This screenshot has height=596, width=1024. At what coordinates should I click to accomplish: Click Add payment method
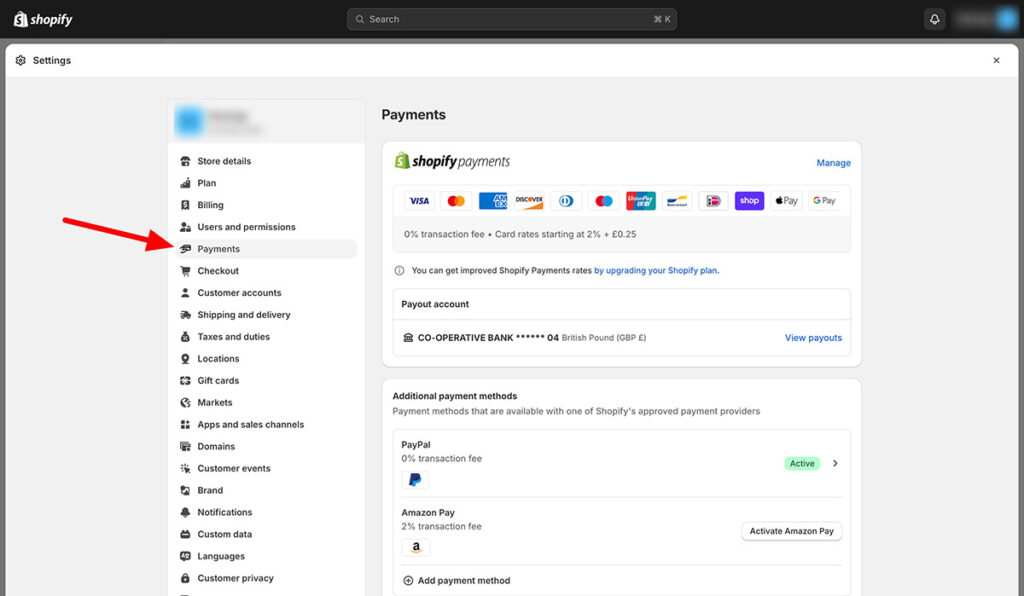tap(463, 580)
